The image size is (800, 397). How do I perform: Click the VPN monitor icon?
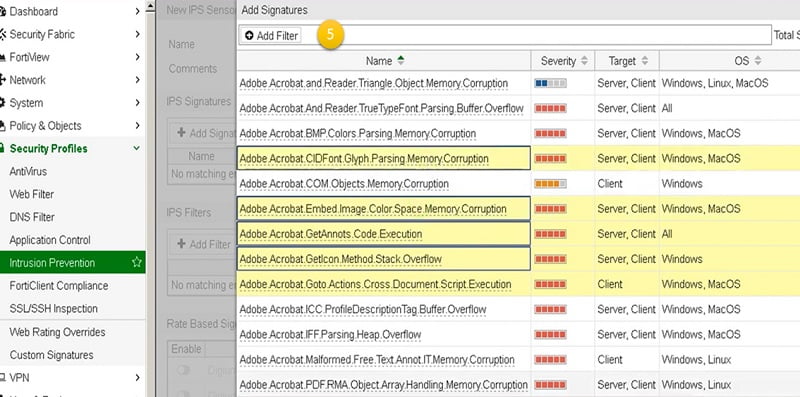coord(3,378)
